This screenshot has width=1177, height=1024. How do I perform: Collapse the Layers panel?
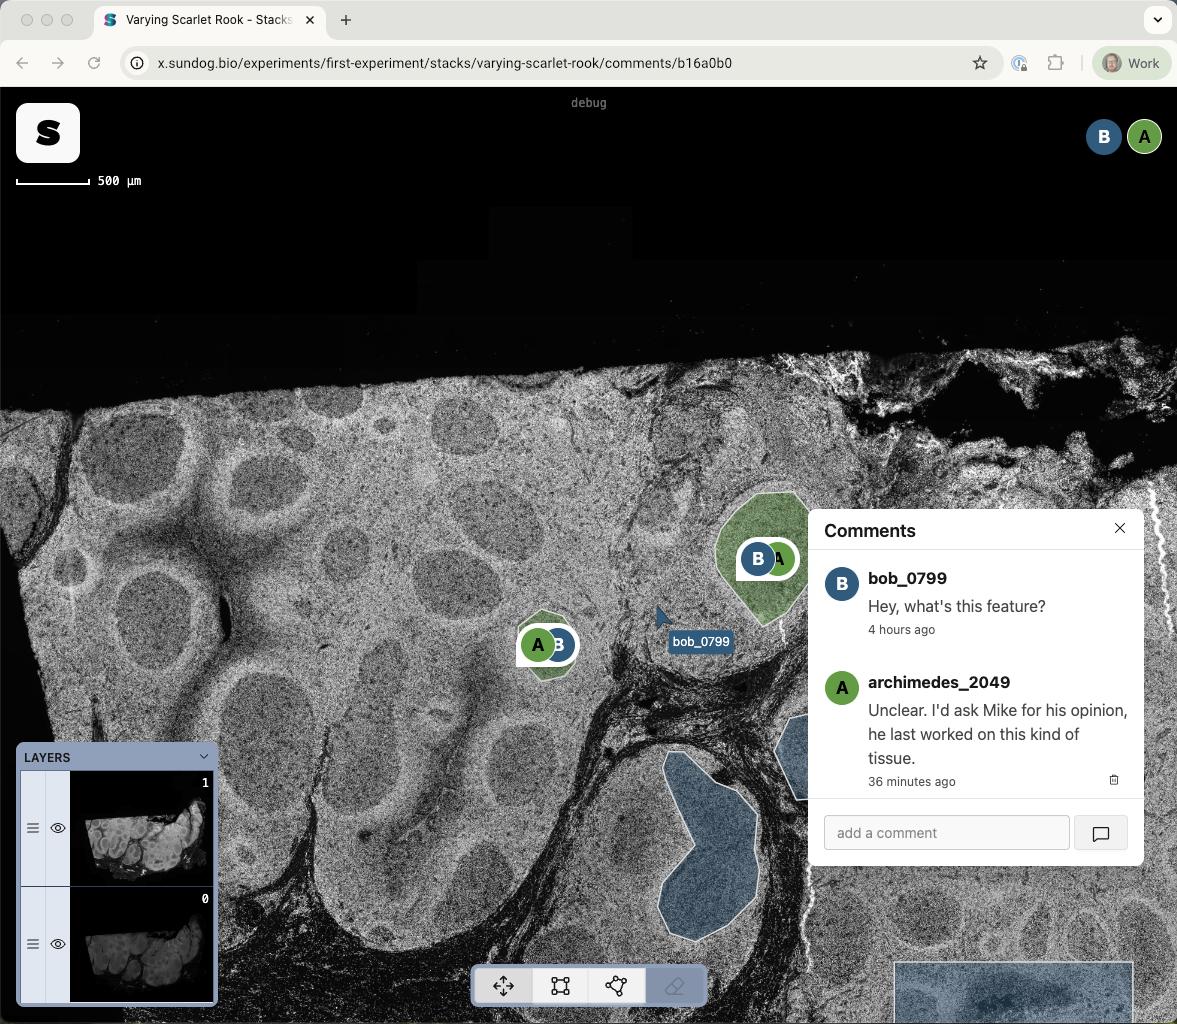coord(204,757)
